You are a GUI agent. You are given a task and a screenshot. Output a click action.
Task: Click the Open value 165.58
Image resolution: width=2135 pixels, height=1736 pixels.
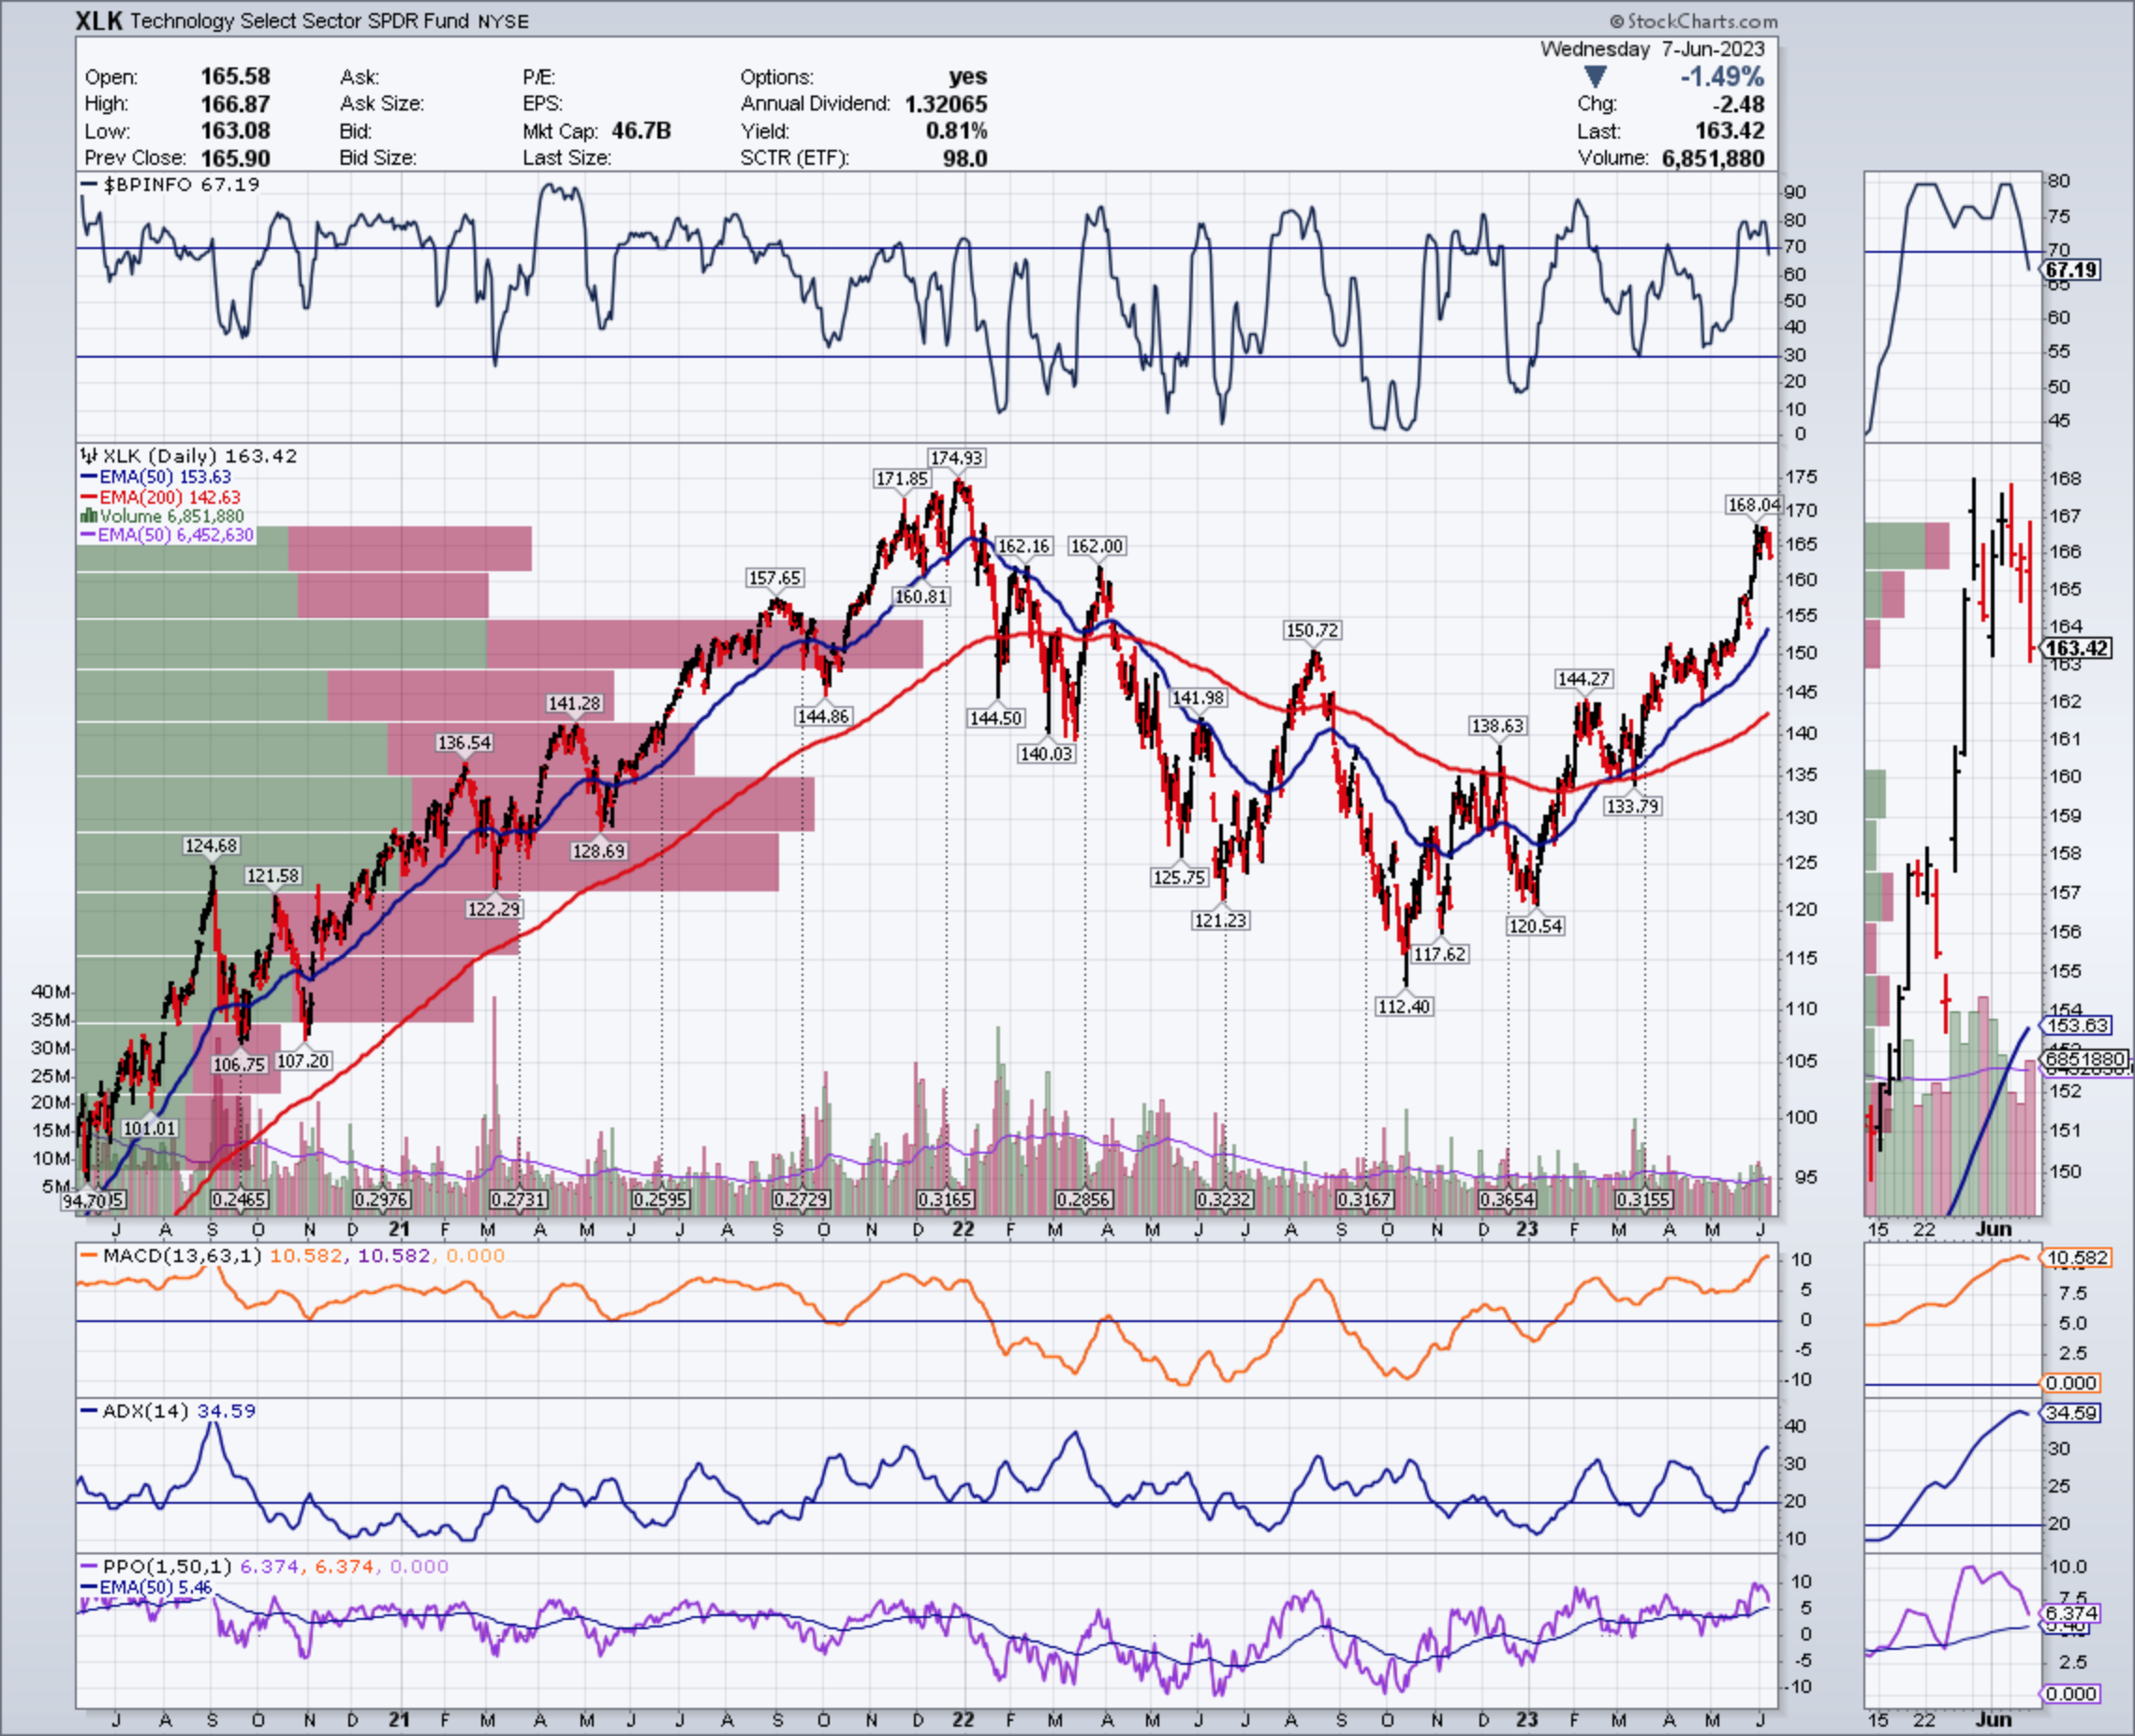(235, 77)
